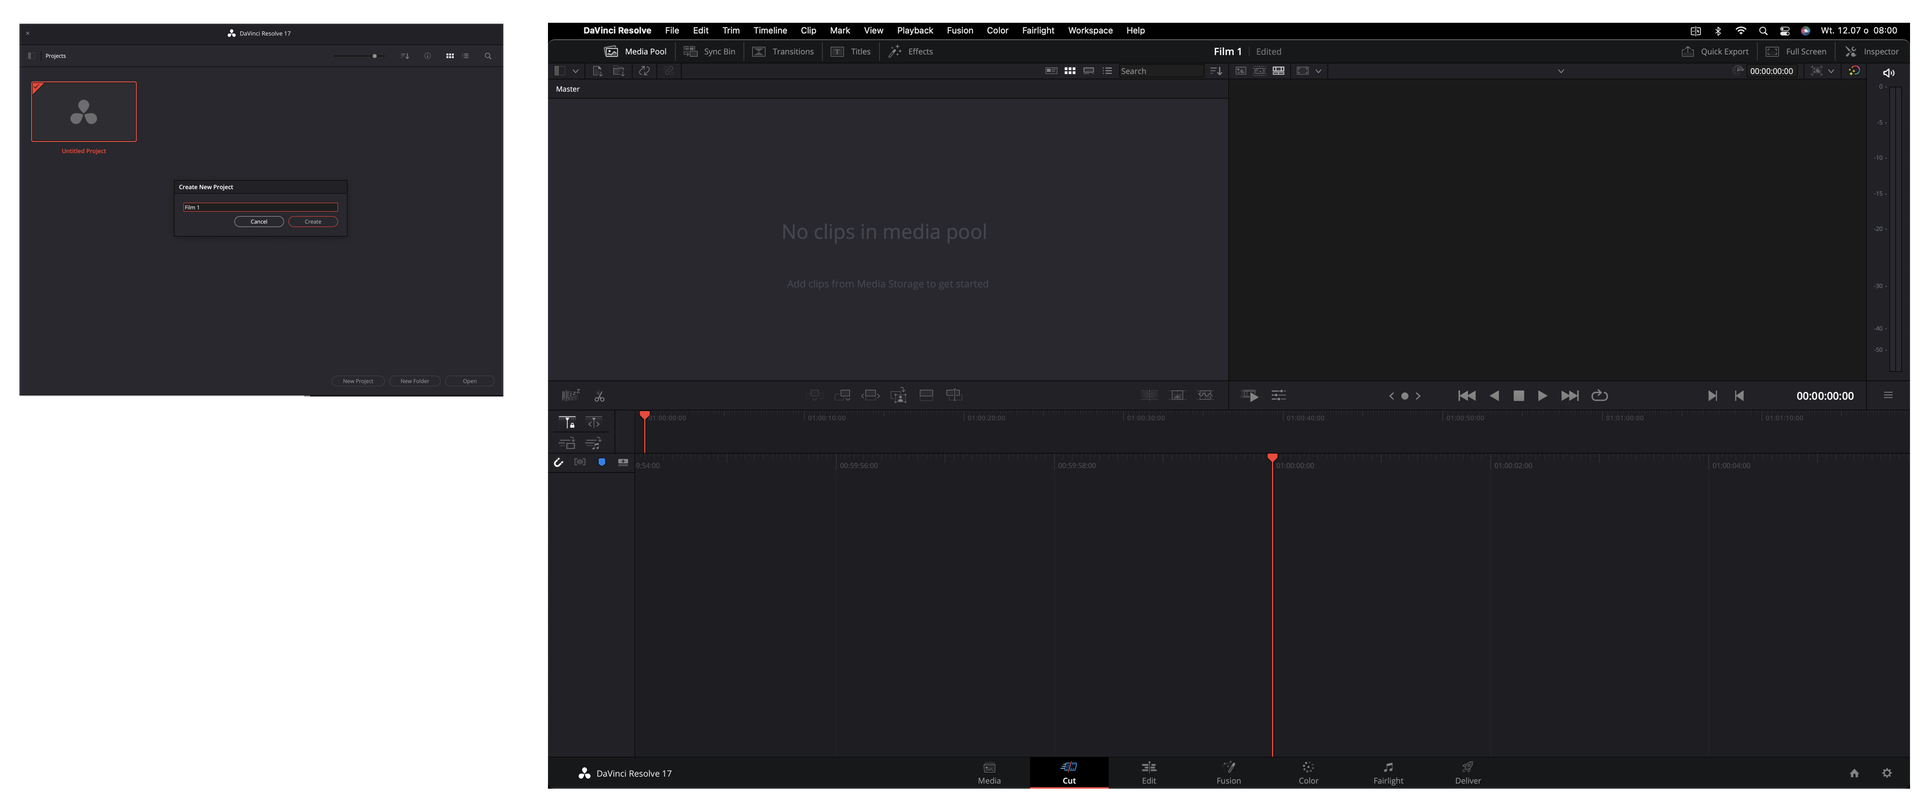Screen dimensions: 1920x810
Task: Toggle the audio trim icon by snapping
Action: click(x=580, y=462)
